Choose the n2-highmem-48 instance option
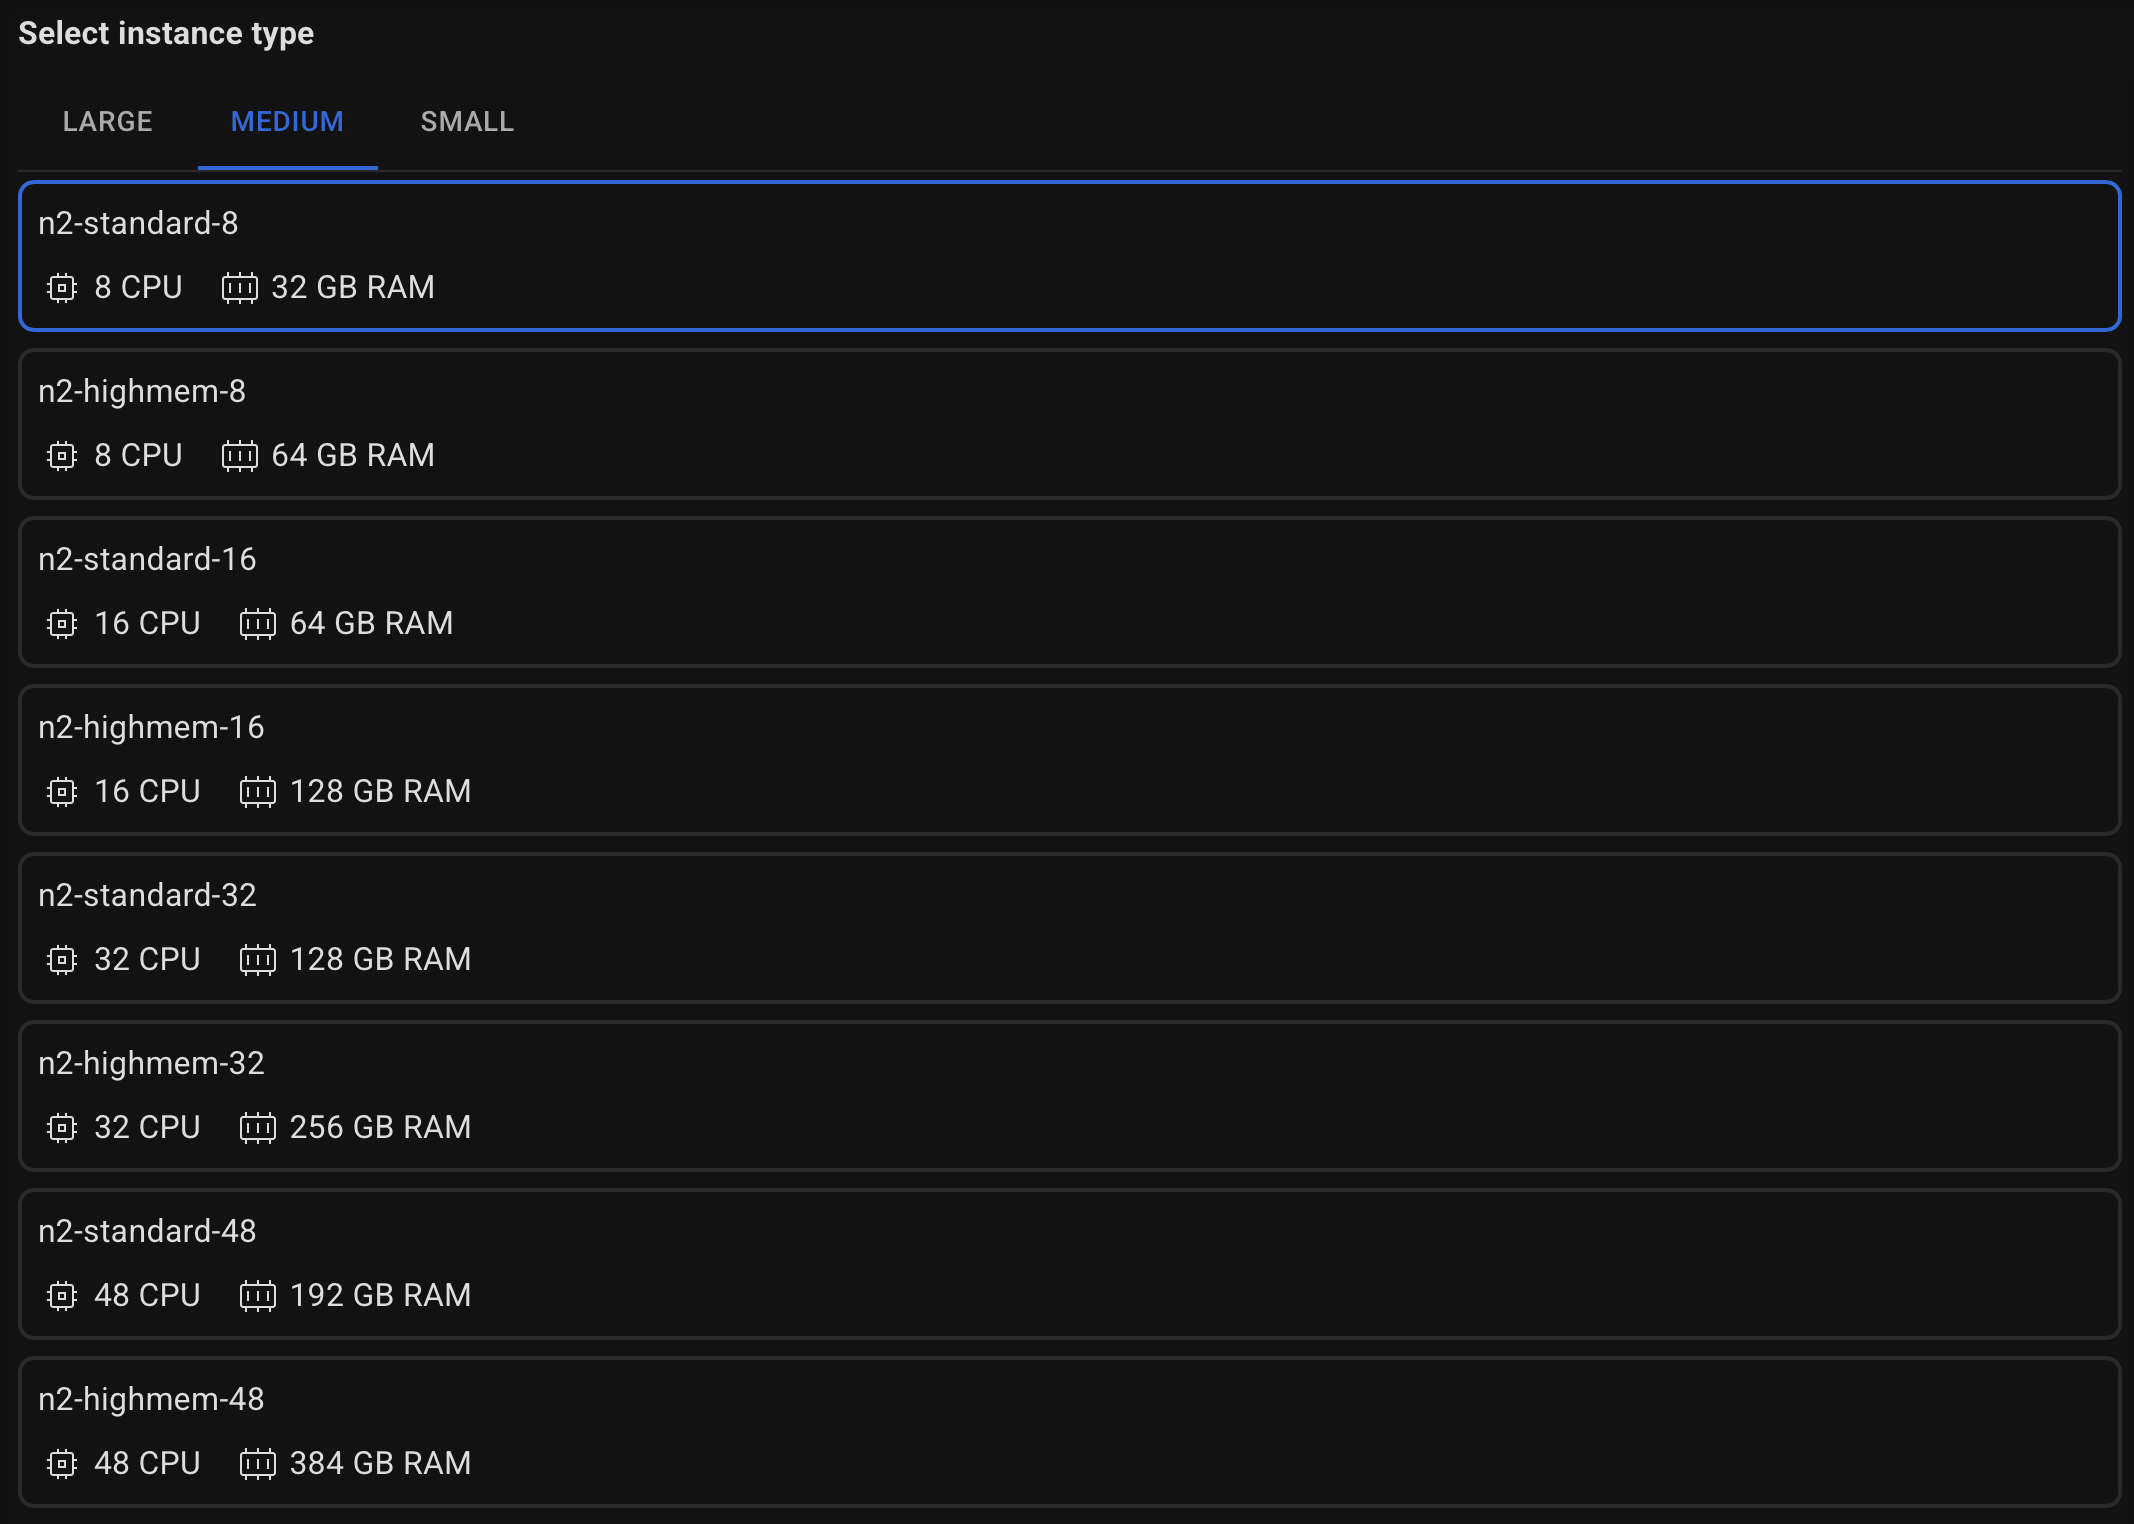The image size is (2134, 1524). pyautogui.click(x=1069, y=1432)
